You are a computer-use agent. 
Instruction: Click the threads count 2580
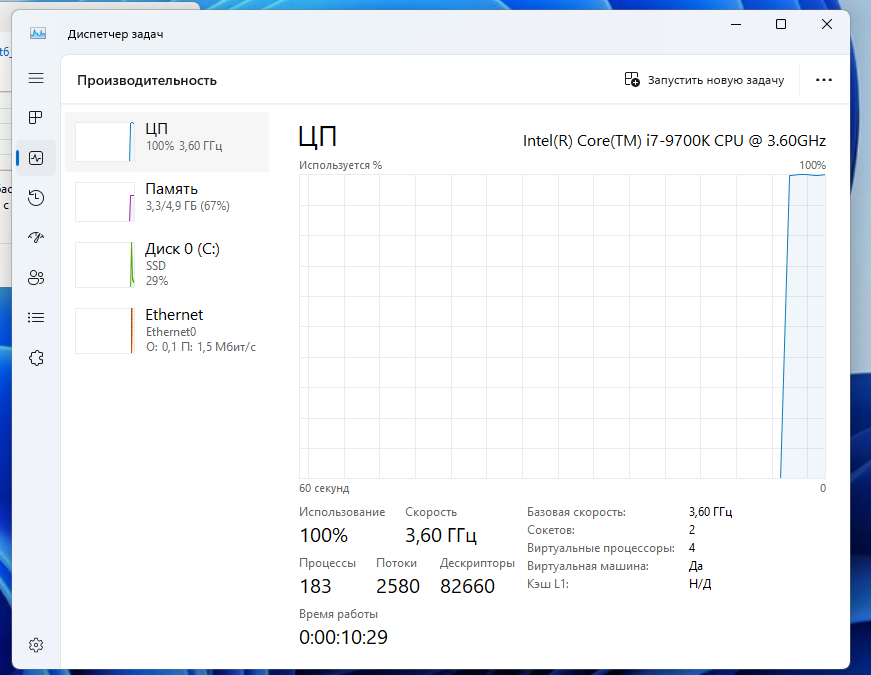pyautogui.click(x=398, y=587)
